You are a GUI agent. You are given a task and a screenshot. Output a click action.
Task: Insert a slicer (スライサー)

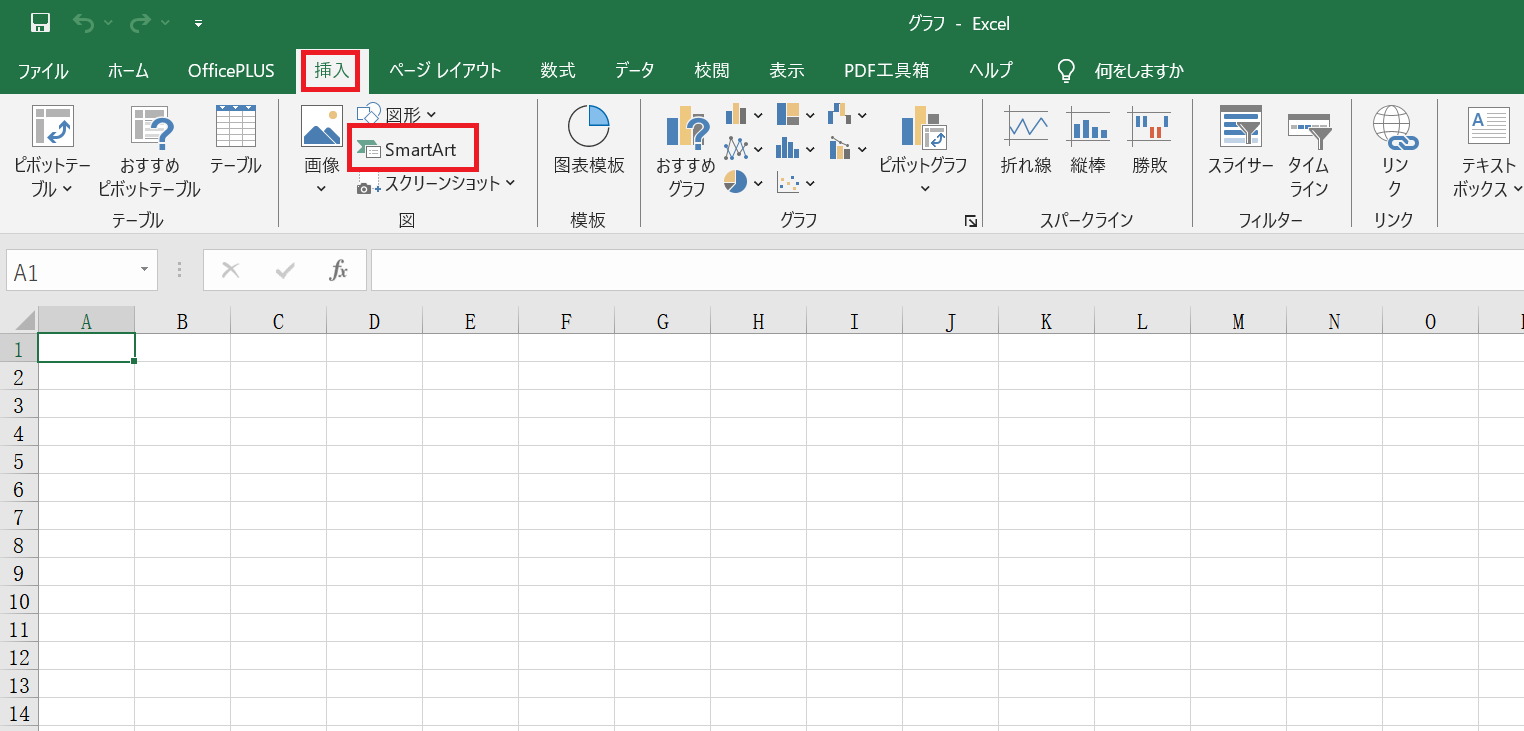1240,140
